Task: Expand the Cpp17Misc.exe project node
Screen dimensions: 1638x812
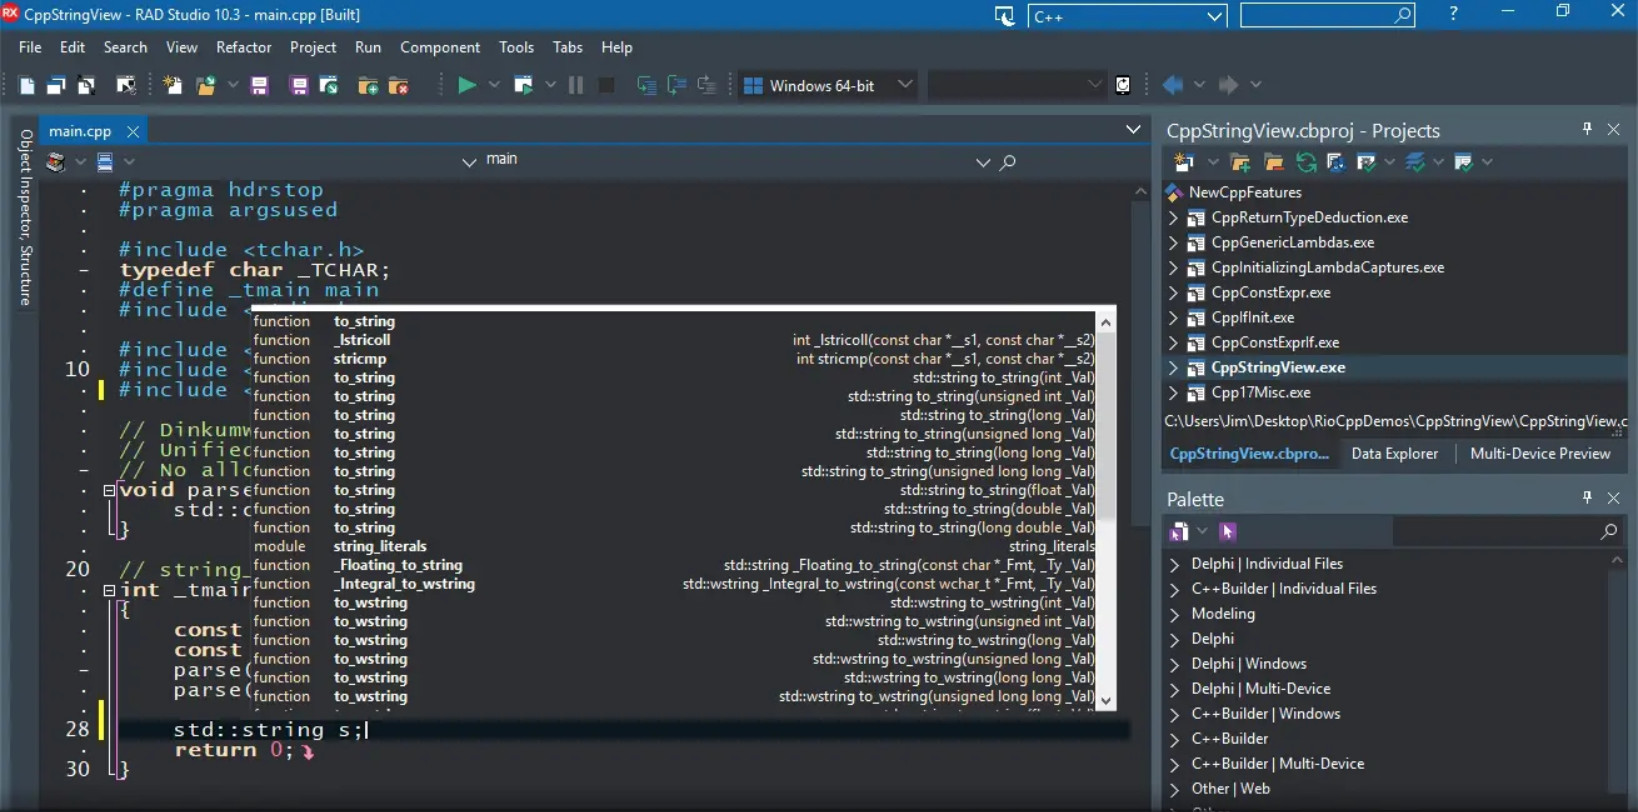Action: pos(1174,392)
